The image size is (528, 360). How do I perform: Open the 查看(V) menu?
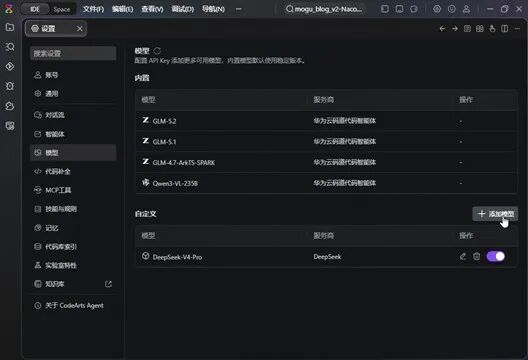coord(152,9)
